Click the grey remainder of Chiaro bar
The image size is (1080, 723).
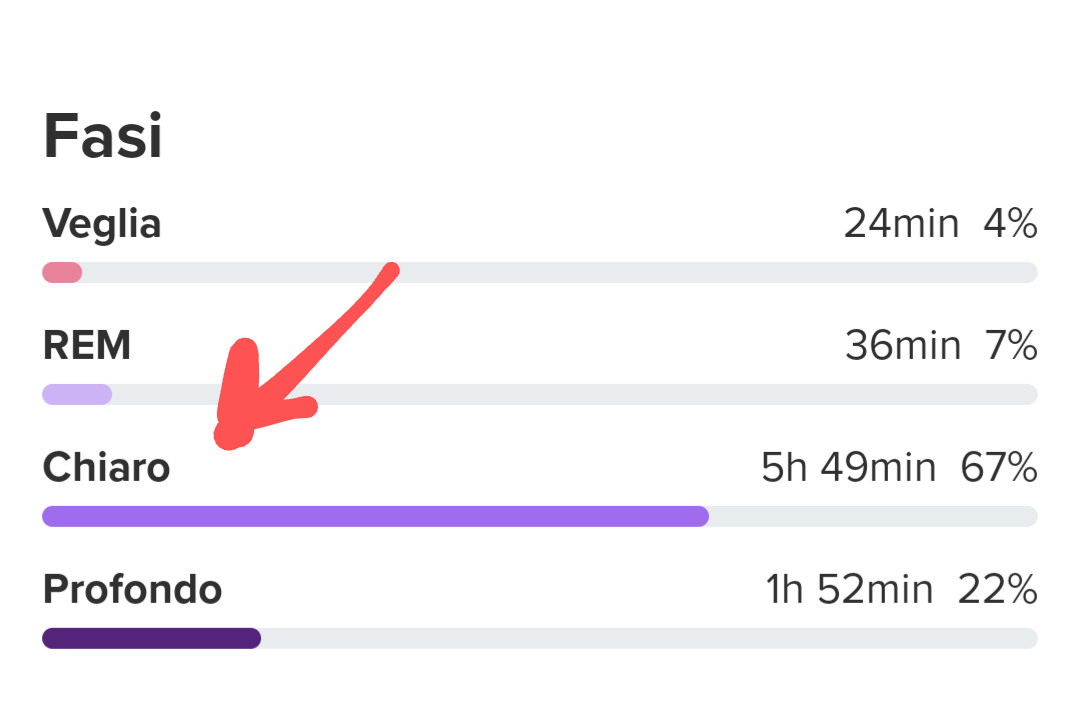[873, 516]
